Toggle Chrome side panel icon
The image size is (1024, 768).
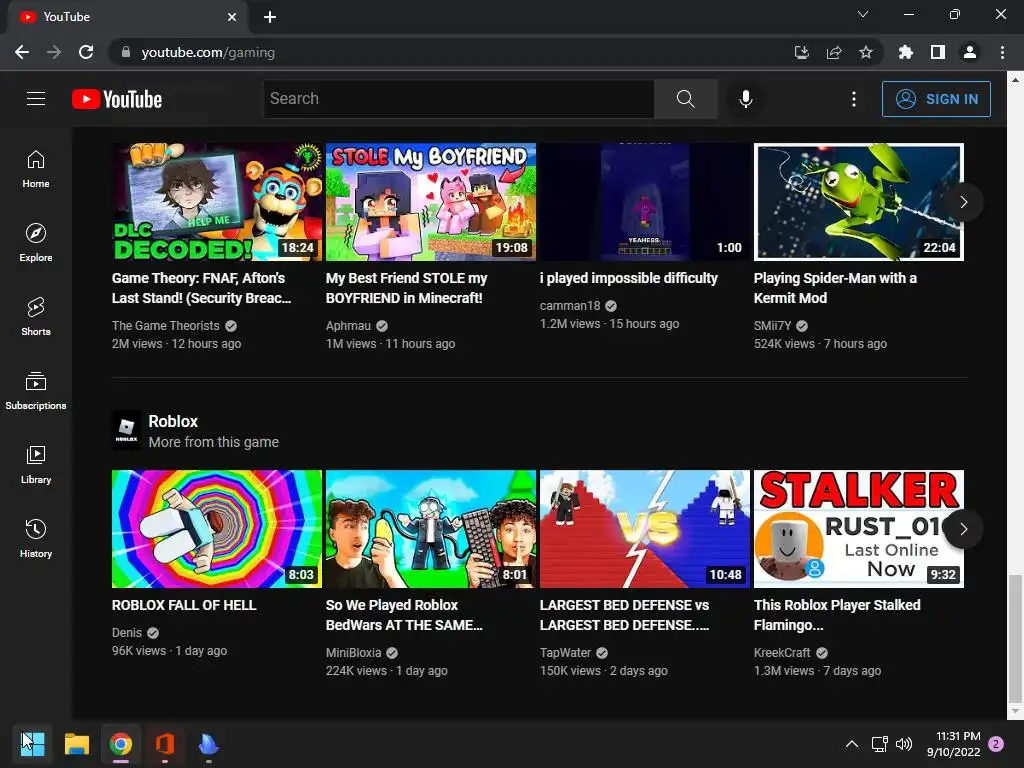click(x=938, y=52)
